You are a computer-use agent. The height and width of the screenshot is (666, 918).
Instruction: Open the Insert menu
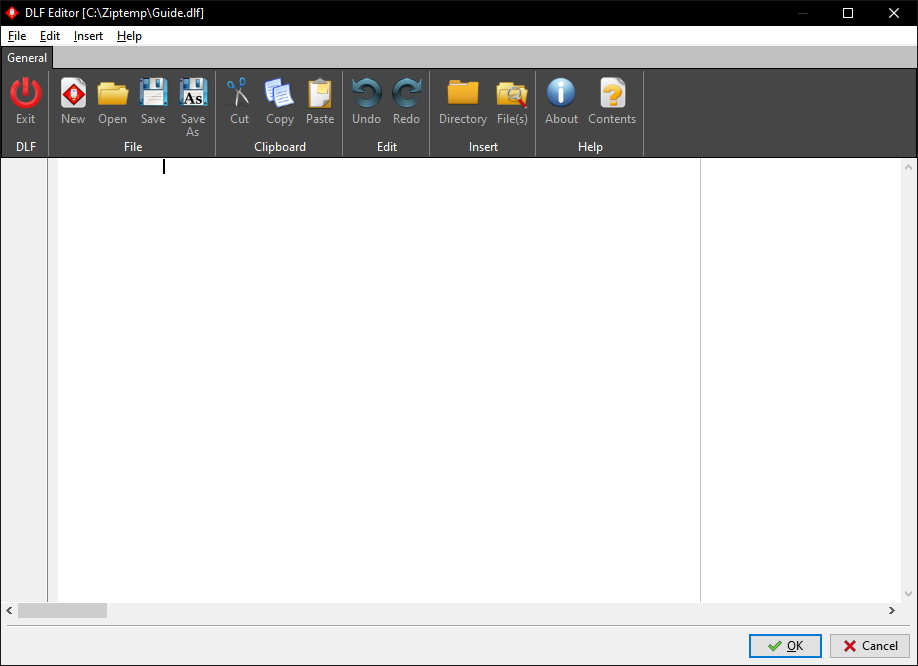[88, 36]
